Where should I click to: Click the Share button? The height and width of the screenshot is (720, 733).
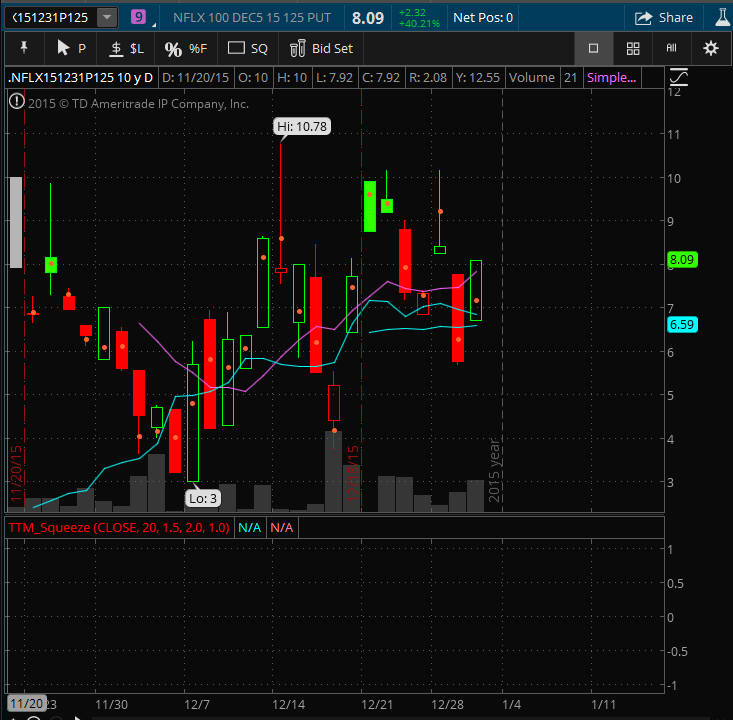point(664,17)
